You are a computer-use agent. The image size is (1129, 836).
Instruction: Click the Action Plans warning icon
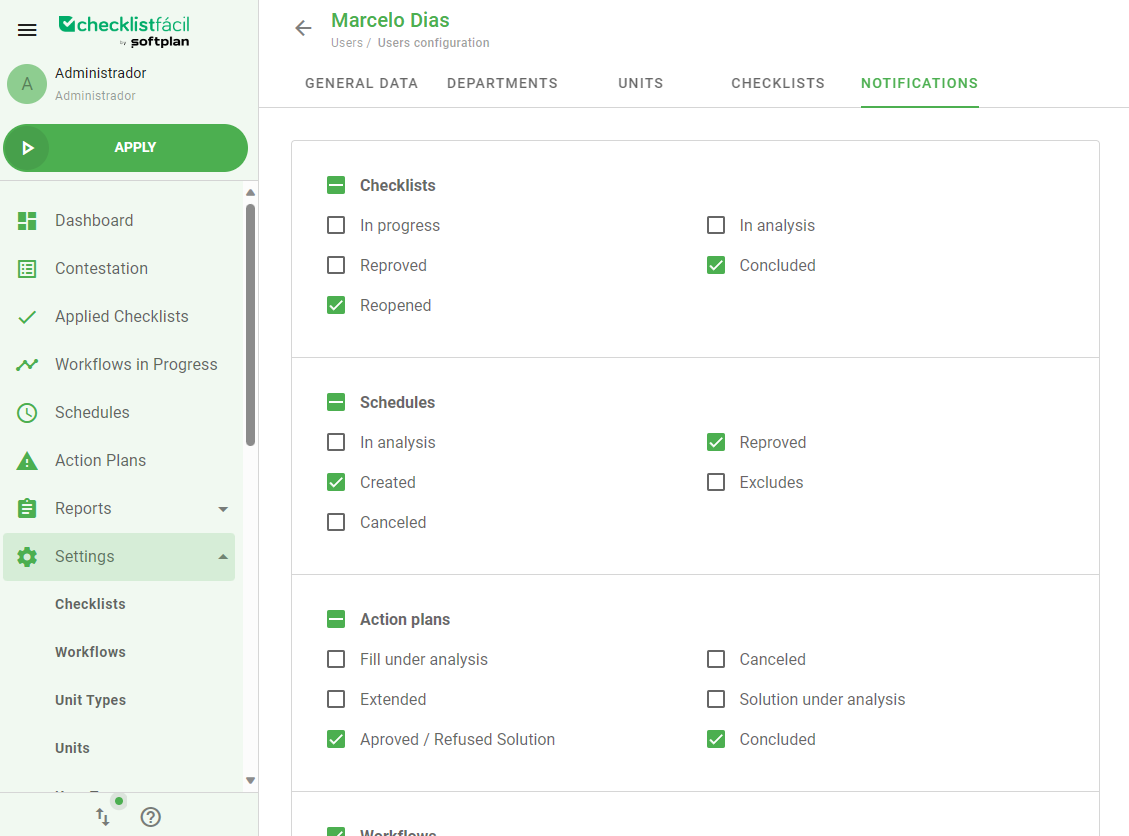27,461
